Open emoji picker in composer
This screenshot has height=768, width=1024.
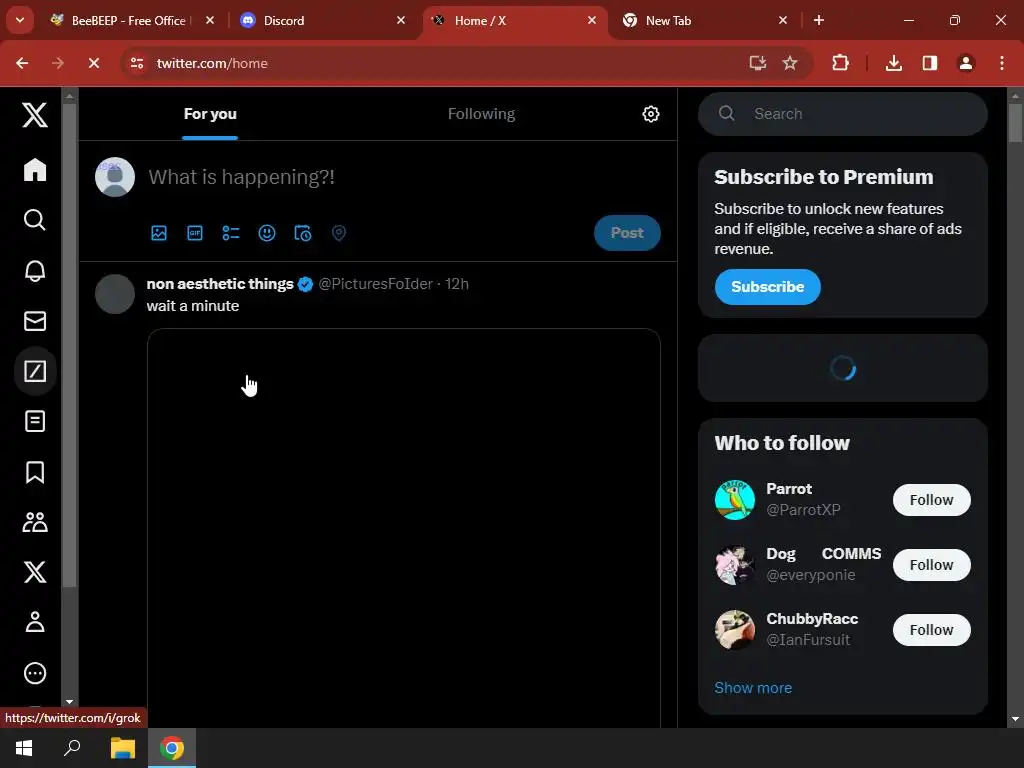click(266, 233)
